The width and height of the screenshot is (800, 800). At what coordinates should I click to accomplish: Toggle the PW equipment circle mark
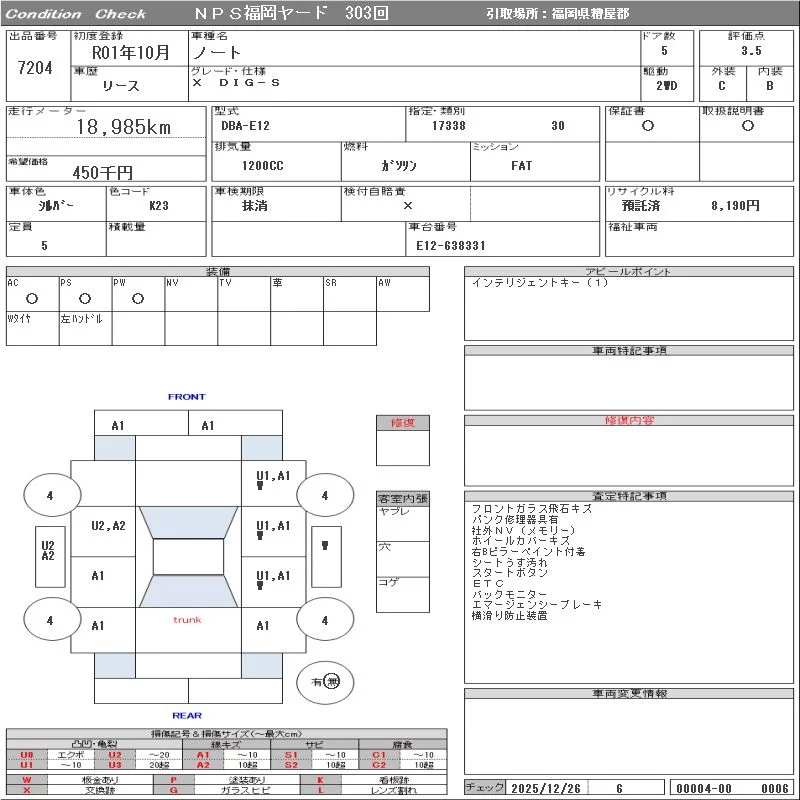coord(138,298)
